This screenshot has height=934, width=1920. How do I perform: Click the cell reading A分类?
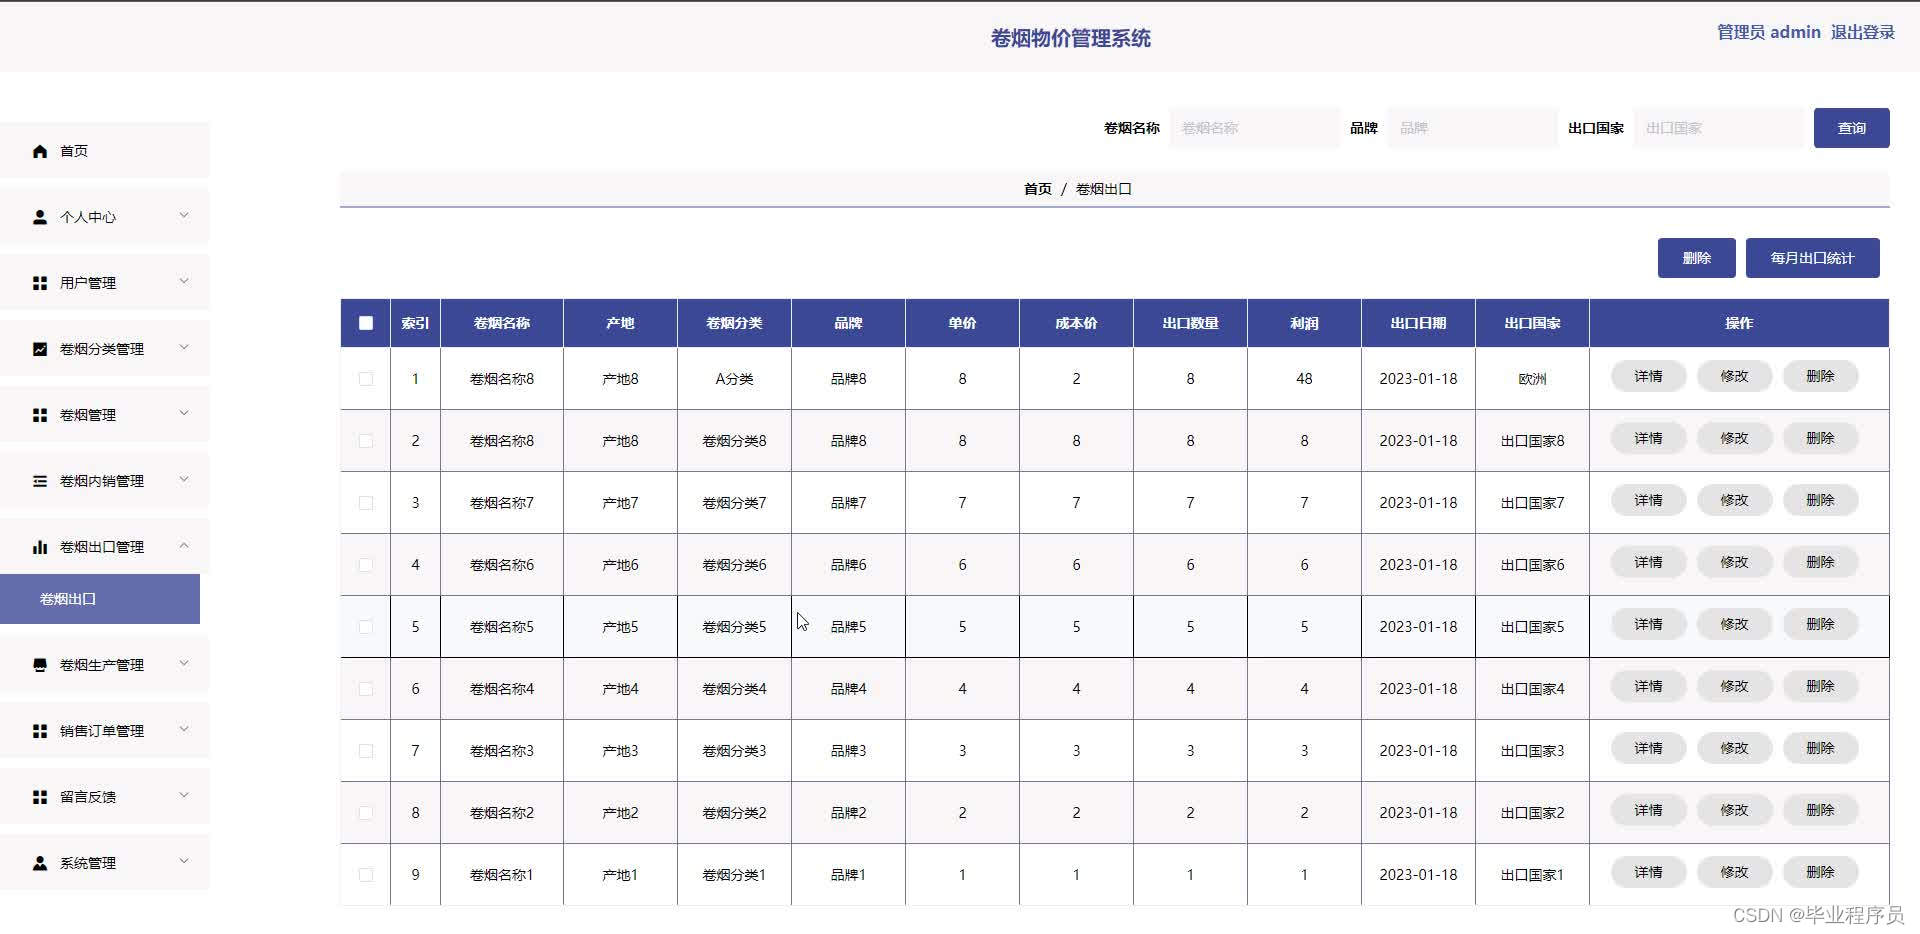coord(734,379)
